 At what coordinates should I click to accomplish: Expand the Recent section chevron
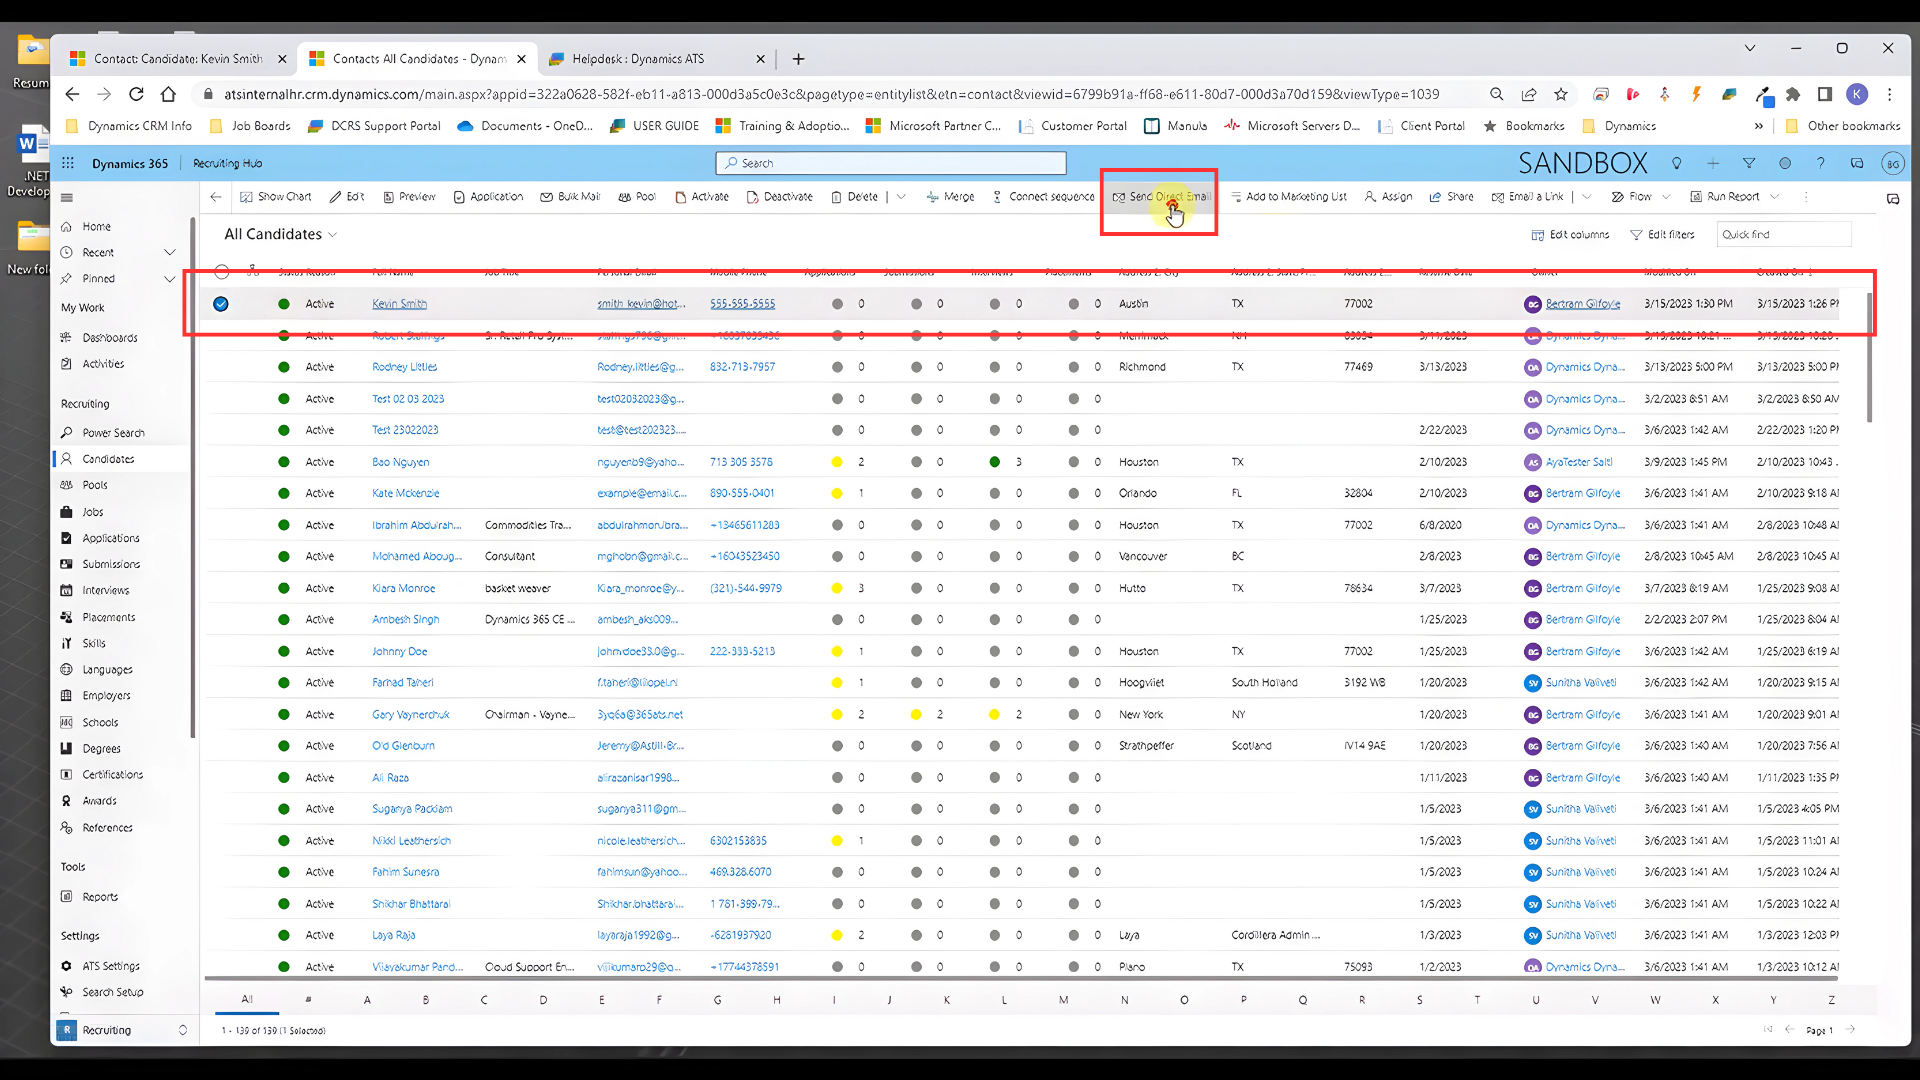(x=170, y=252)
